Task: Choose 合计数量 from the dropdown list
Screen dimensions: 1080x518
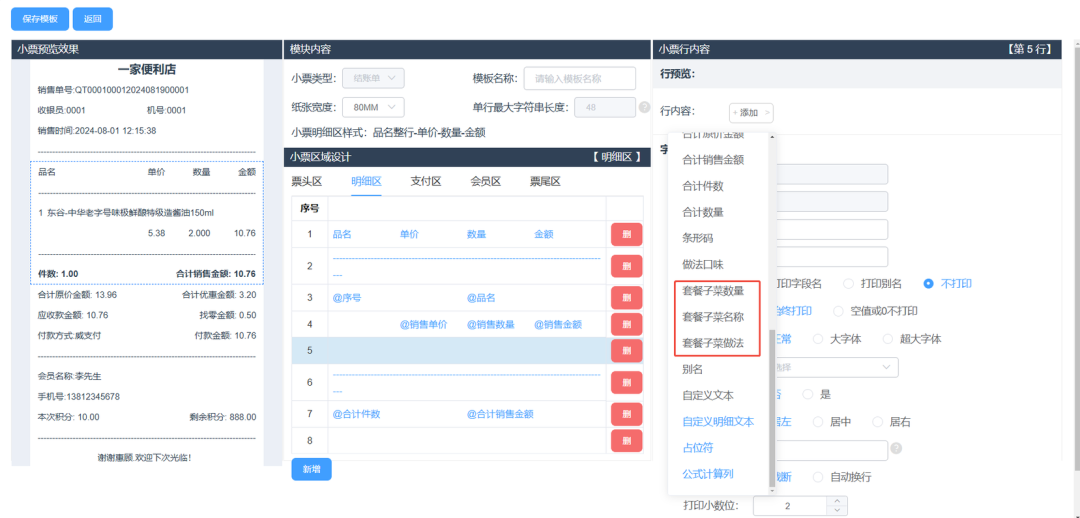Action: coord(703,212)
